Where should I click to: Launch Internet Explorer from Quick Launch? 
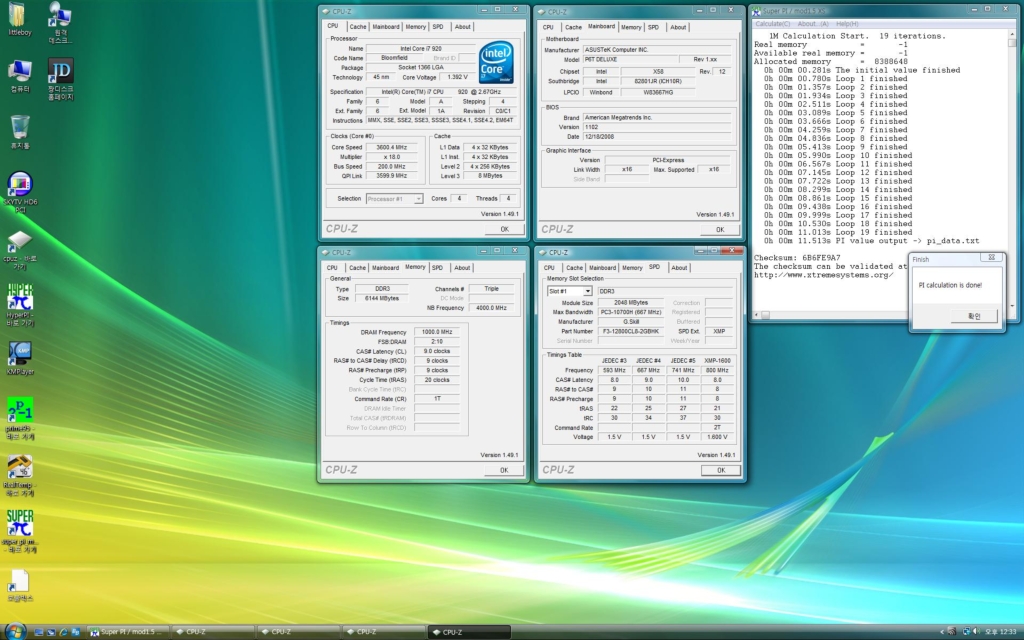point(63,632)
